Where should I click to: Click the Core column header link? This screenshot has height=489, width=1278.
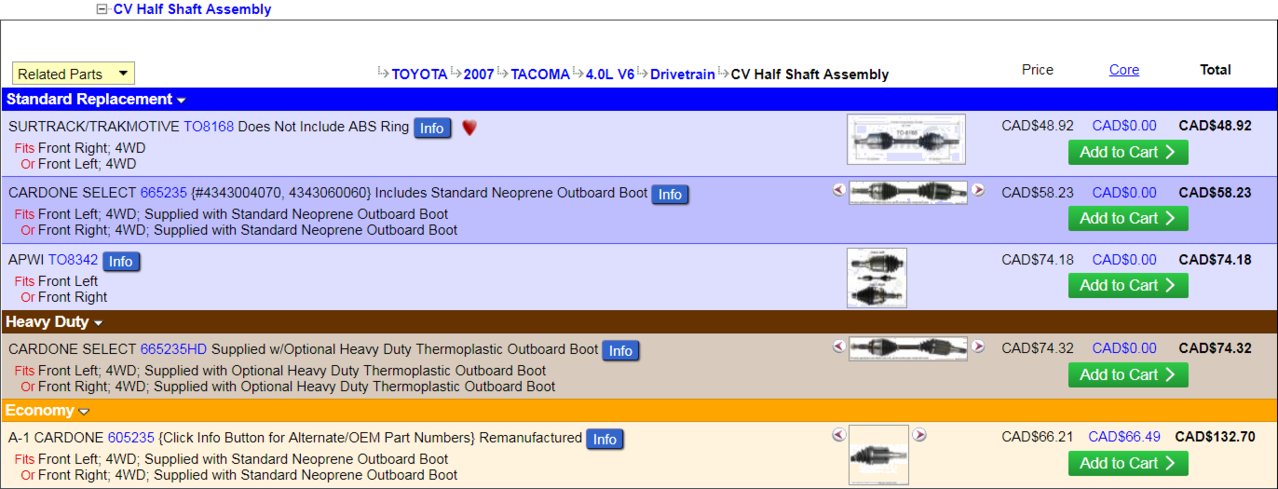click(1124, 70)
